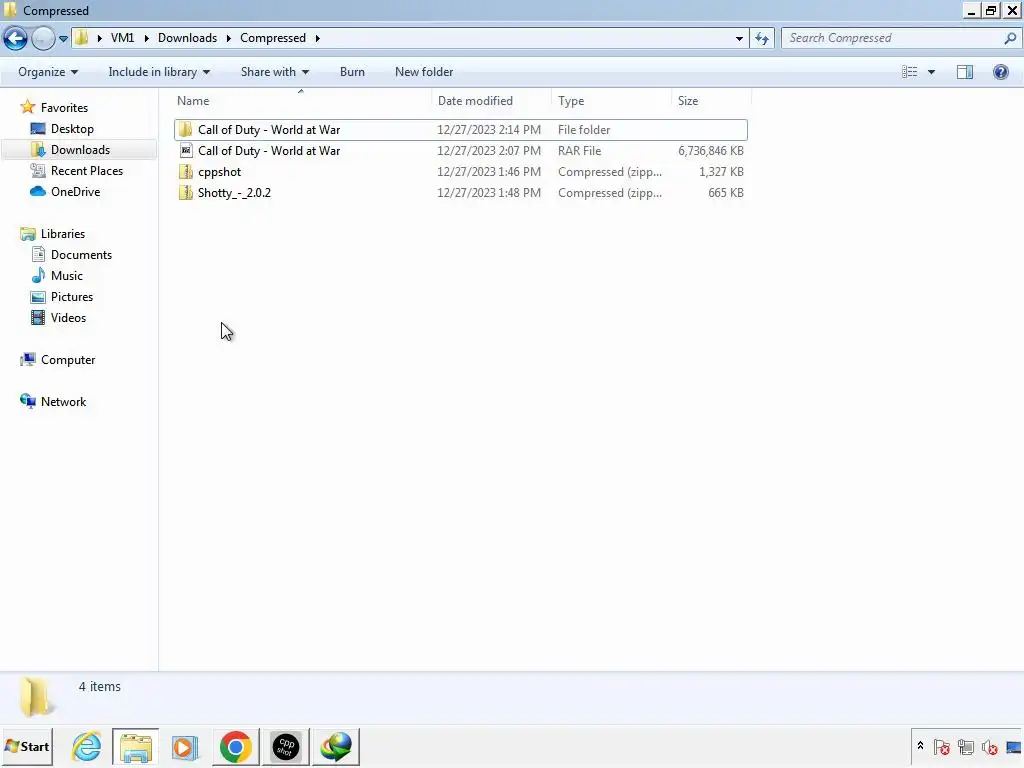Show hidden system tray icons
Image resolution: width=1024 pixels, height=768 pixels.
coord(920,746)
